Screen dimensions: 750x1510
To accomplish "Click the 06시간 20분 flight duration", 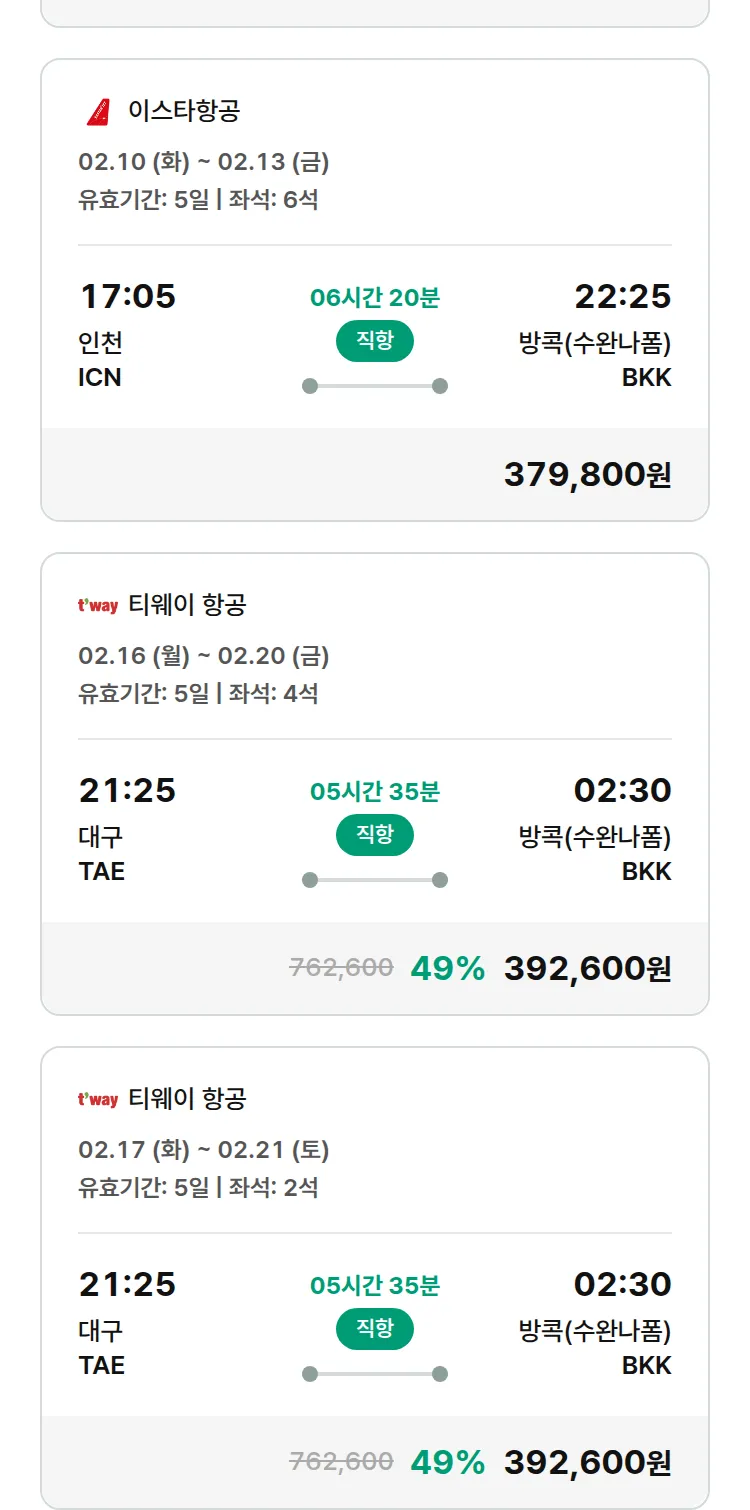I will point(375,297).
